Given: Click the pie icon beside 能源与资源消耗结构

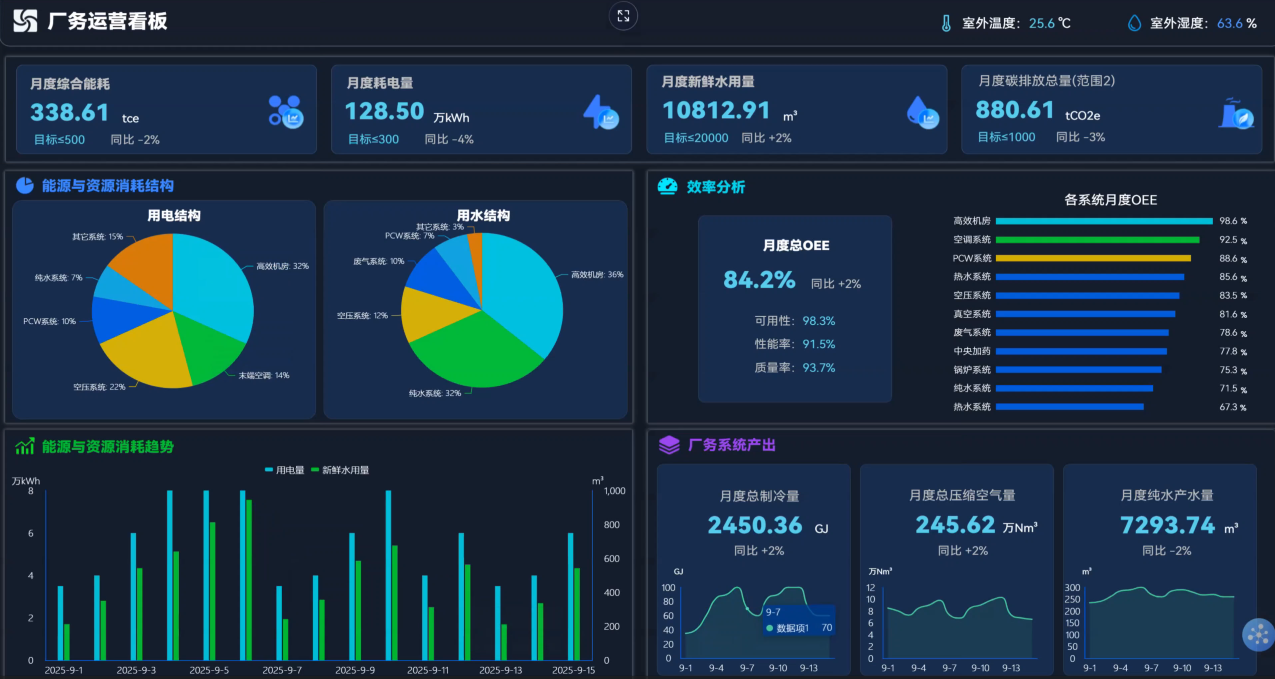Looking at the screenshot, I should pos(24,185).
